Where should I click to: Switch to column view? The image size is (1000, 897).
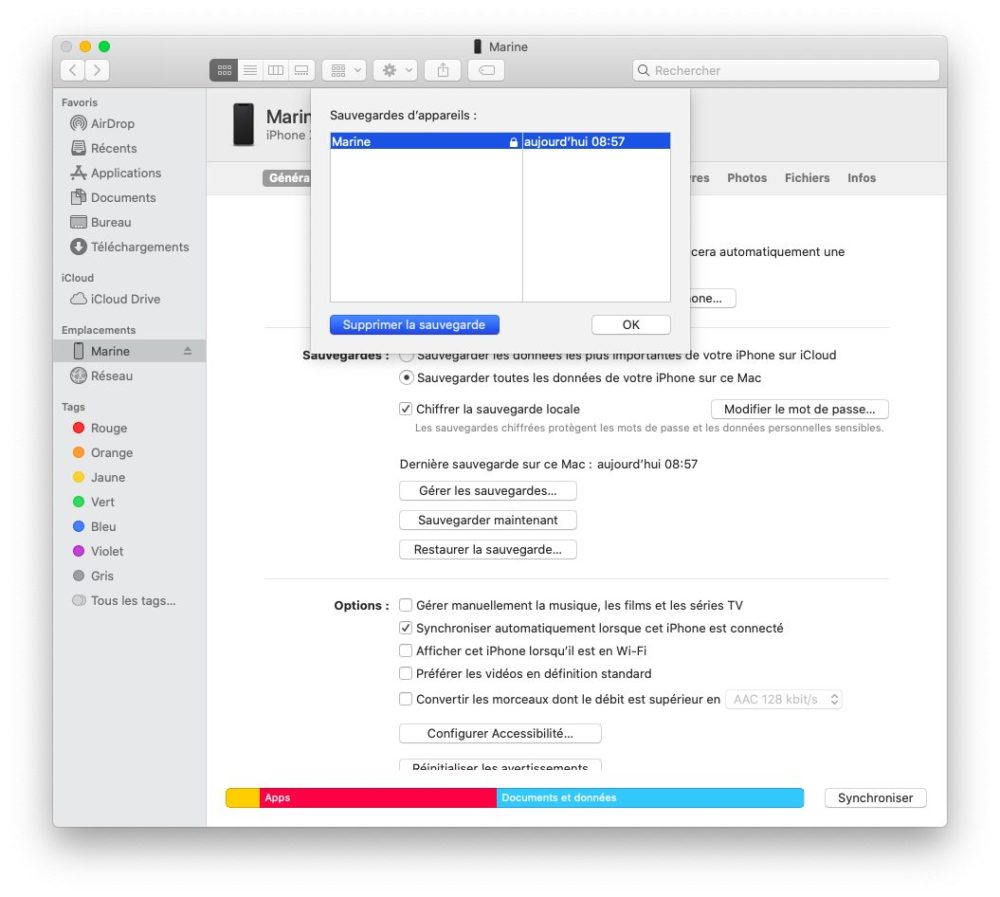[x=276, y=70]
